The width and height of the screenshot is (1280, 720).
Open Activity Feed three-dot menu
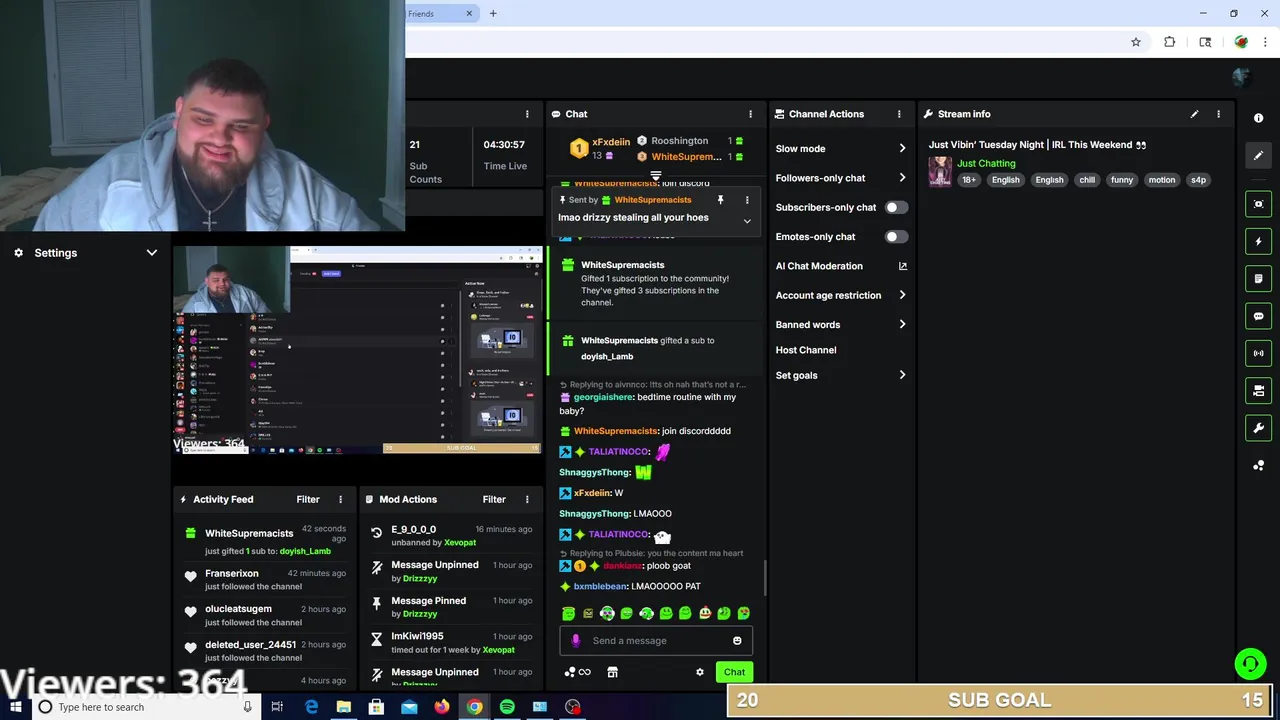point(340,499)
